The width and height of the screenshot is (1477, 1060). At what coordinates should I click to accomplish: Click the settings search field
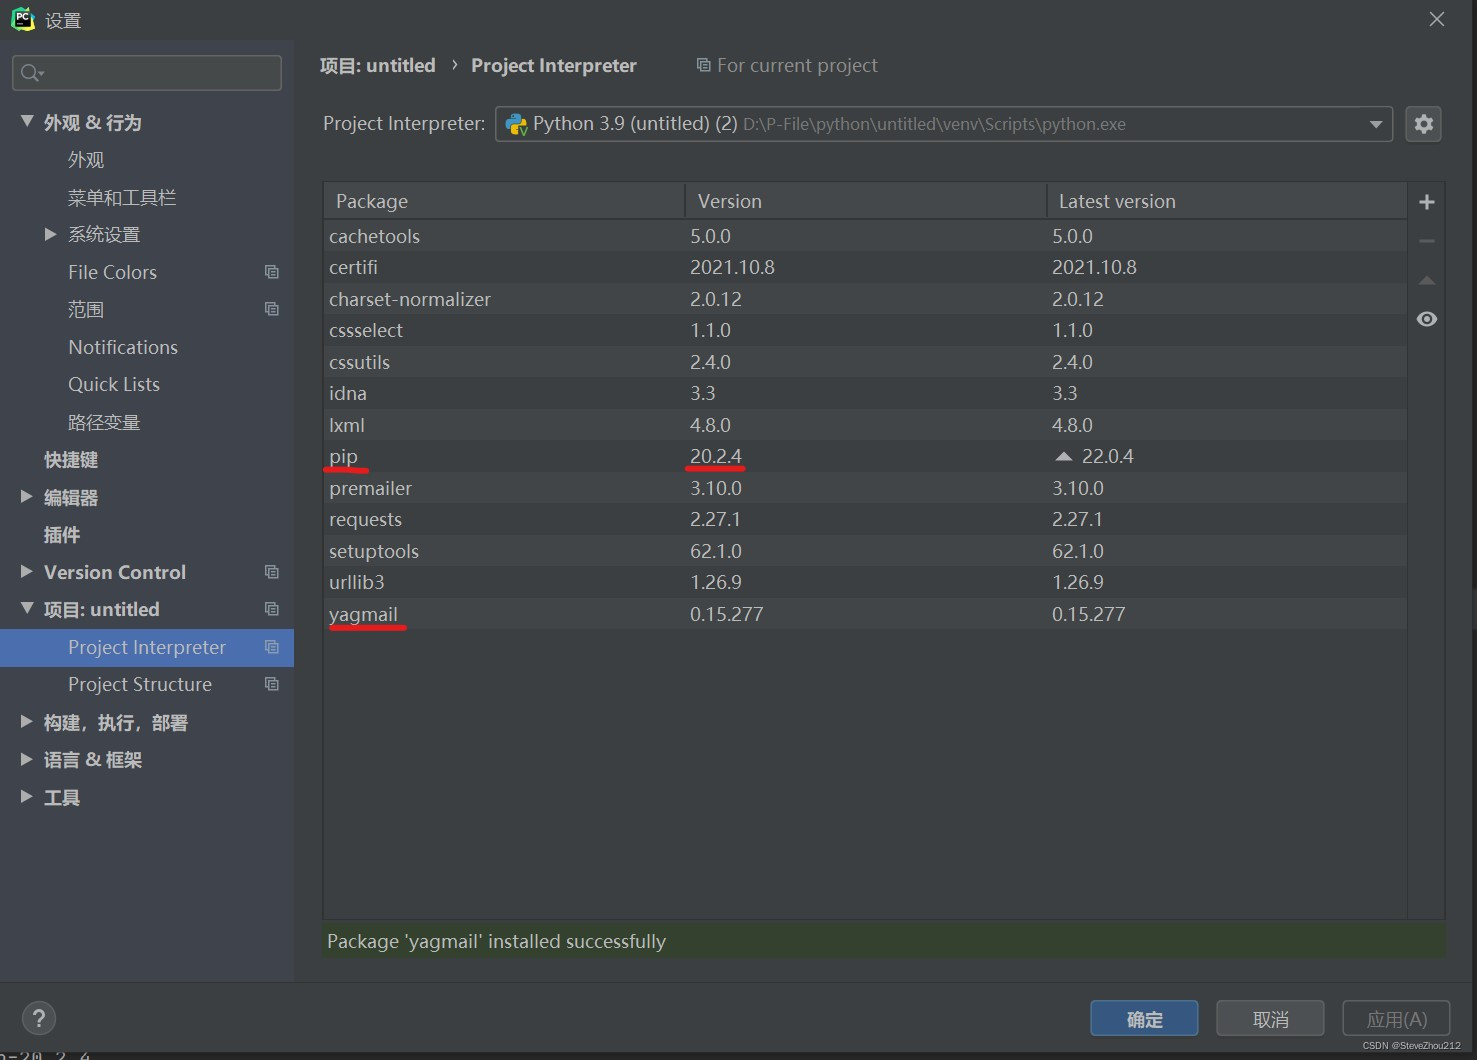[147, 73]
